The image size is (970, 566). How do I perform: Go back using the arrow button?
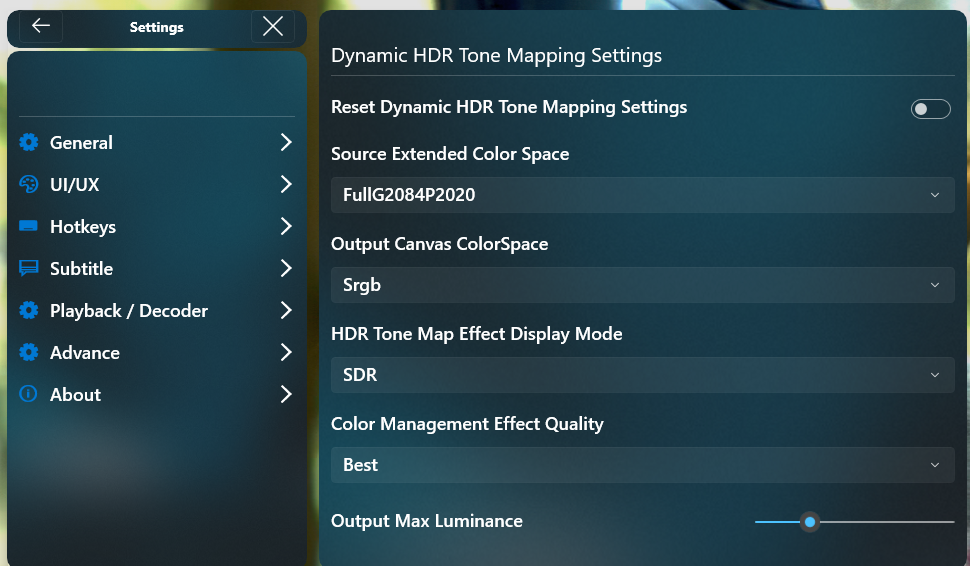pos(41,26)
